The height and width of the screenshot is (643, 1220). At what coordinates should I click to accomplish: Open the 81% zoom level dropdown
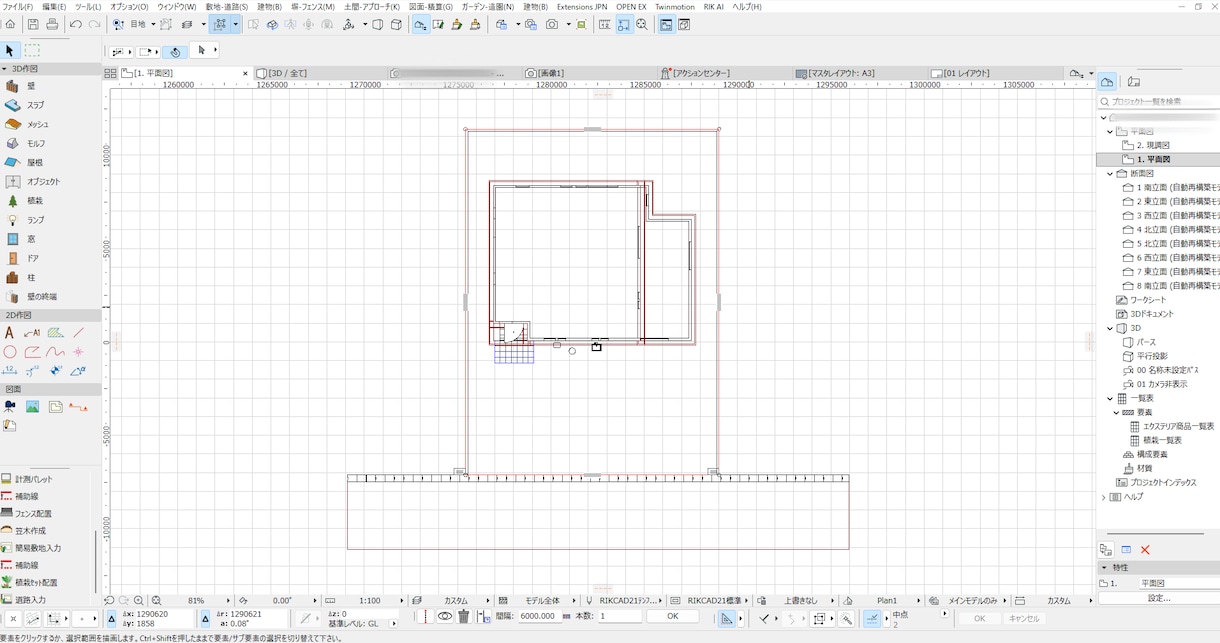pyautogui.click(x=228, y=601)
